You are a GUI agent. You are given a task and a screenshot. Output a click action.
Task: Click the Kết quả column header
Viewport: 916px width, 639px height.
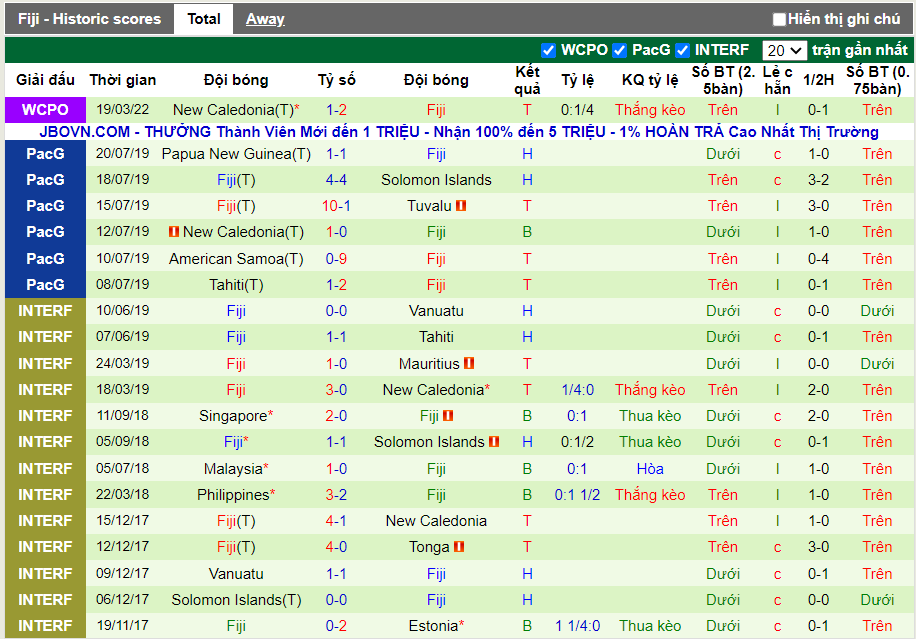(527, 80)
